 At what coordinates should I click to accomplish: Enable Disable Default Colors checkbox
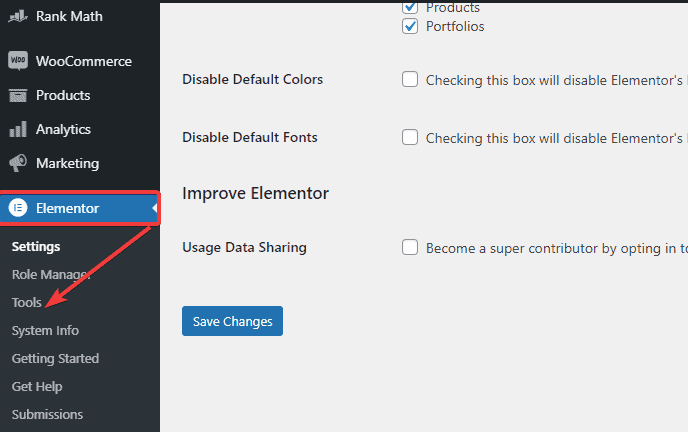click(x=410, y=80)
